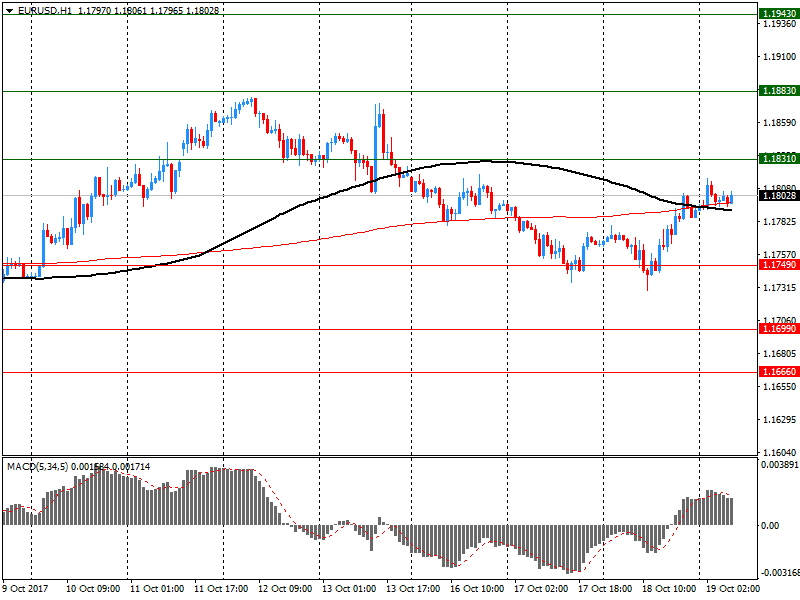Select the green 1.19430 price level label
Image resolution: width=800 pixels, height=600 pixels.
pyautogui.click(x=779, y=14)
